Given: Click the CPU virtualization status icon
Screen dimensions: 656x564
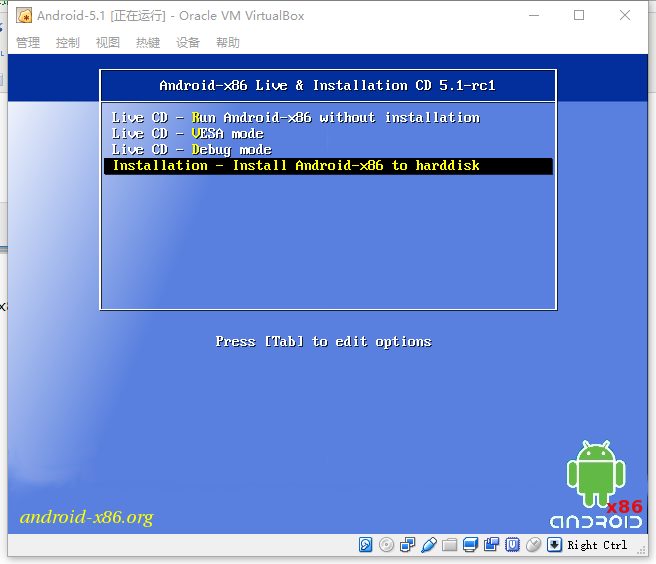Looking at the screenshot, I should (x=512, y=545).
